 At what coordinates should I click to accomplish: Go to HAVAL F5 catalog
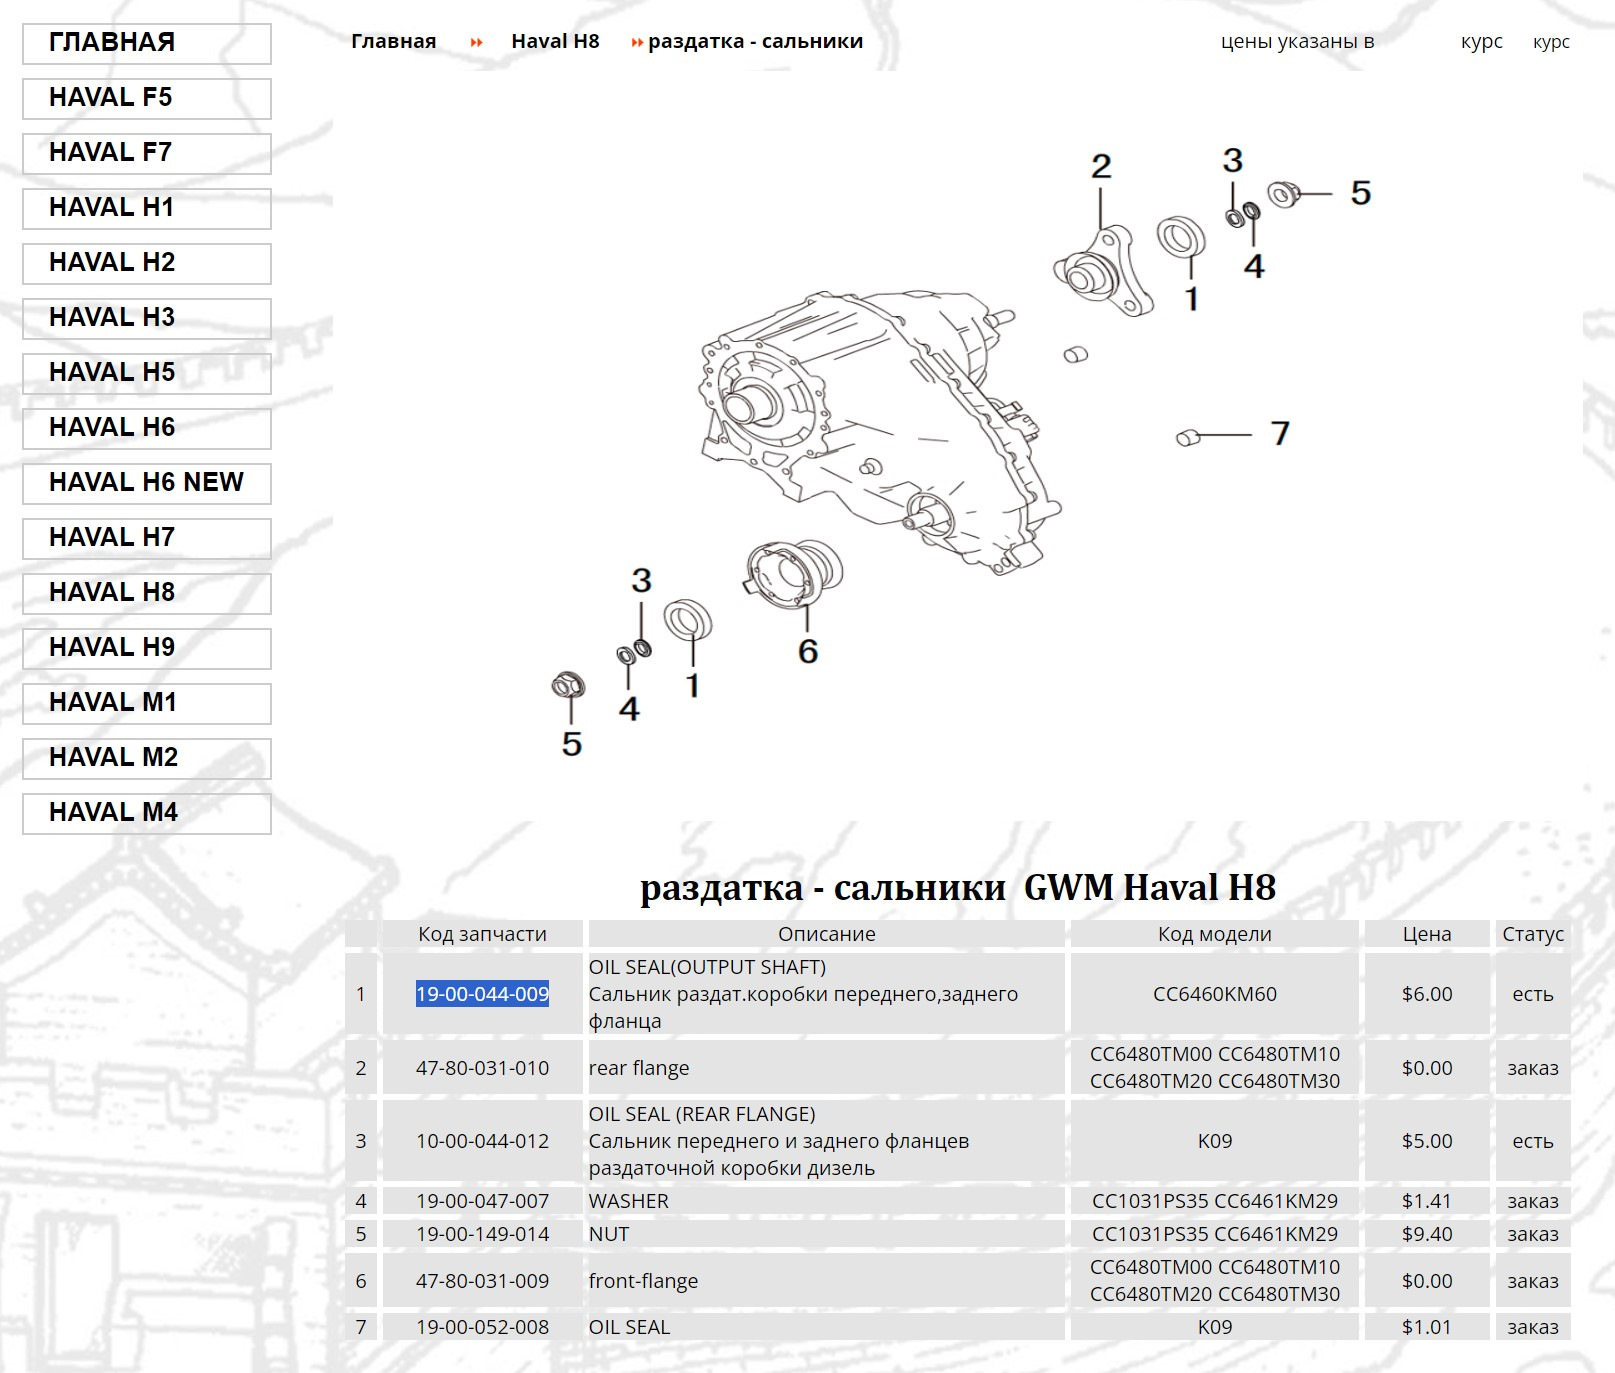(x=147, y=98)
